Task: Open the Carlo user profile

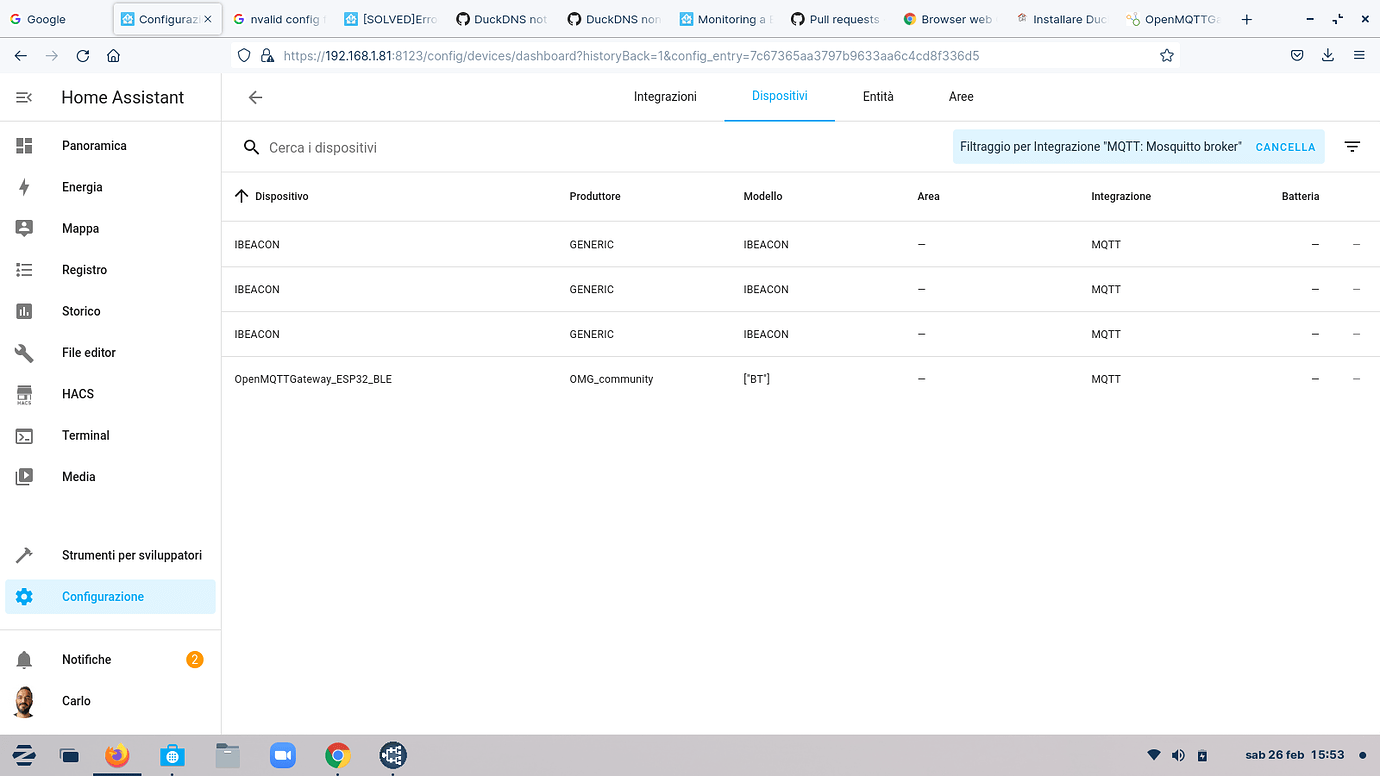Action: click(x=76, y=701)
